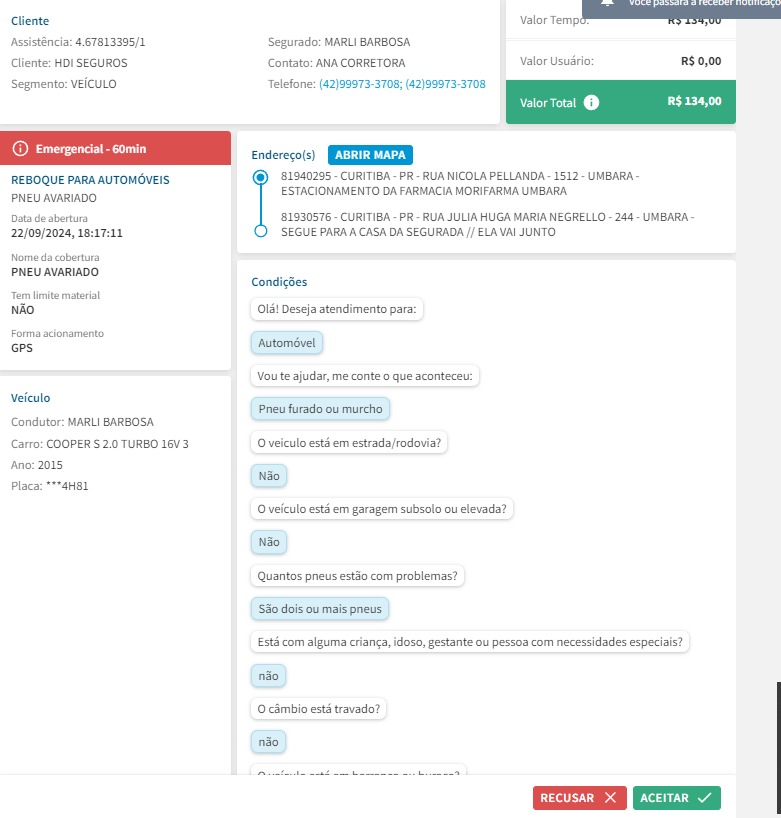This screenshot has width=781, height=818.
Task: Decline the service with RECUSAR button
Action: coord(579,798)
